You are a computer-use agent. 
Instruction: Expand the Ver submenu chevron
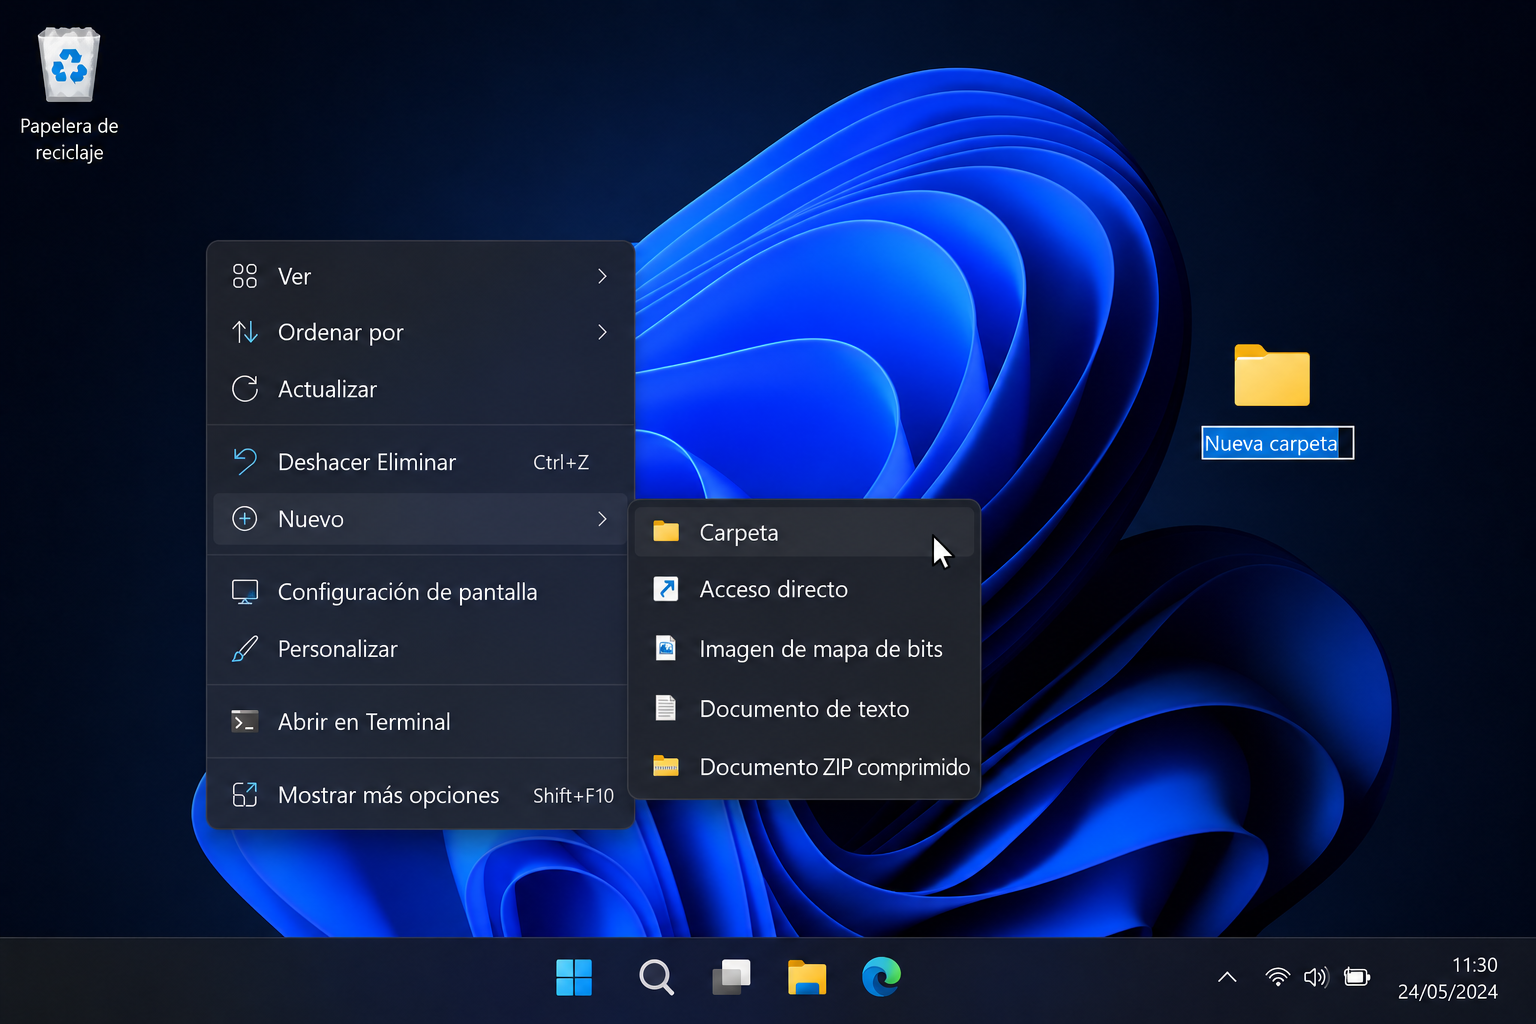tap(602, 276)
